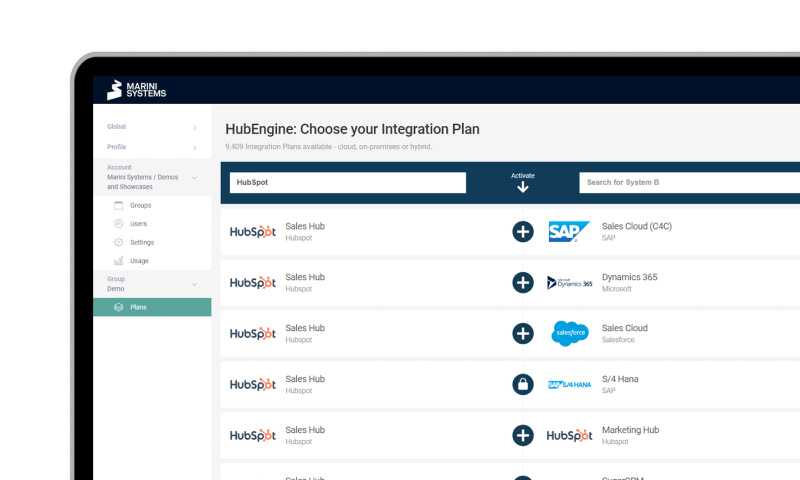800x480 pixels.
Task: Click the Settings gear icon
Action: (x=118, y=242)
